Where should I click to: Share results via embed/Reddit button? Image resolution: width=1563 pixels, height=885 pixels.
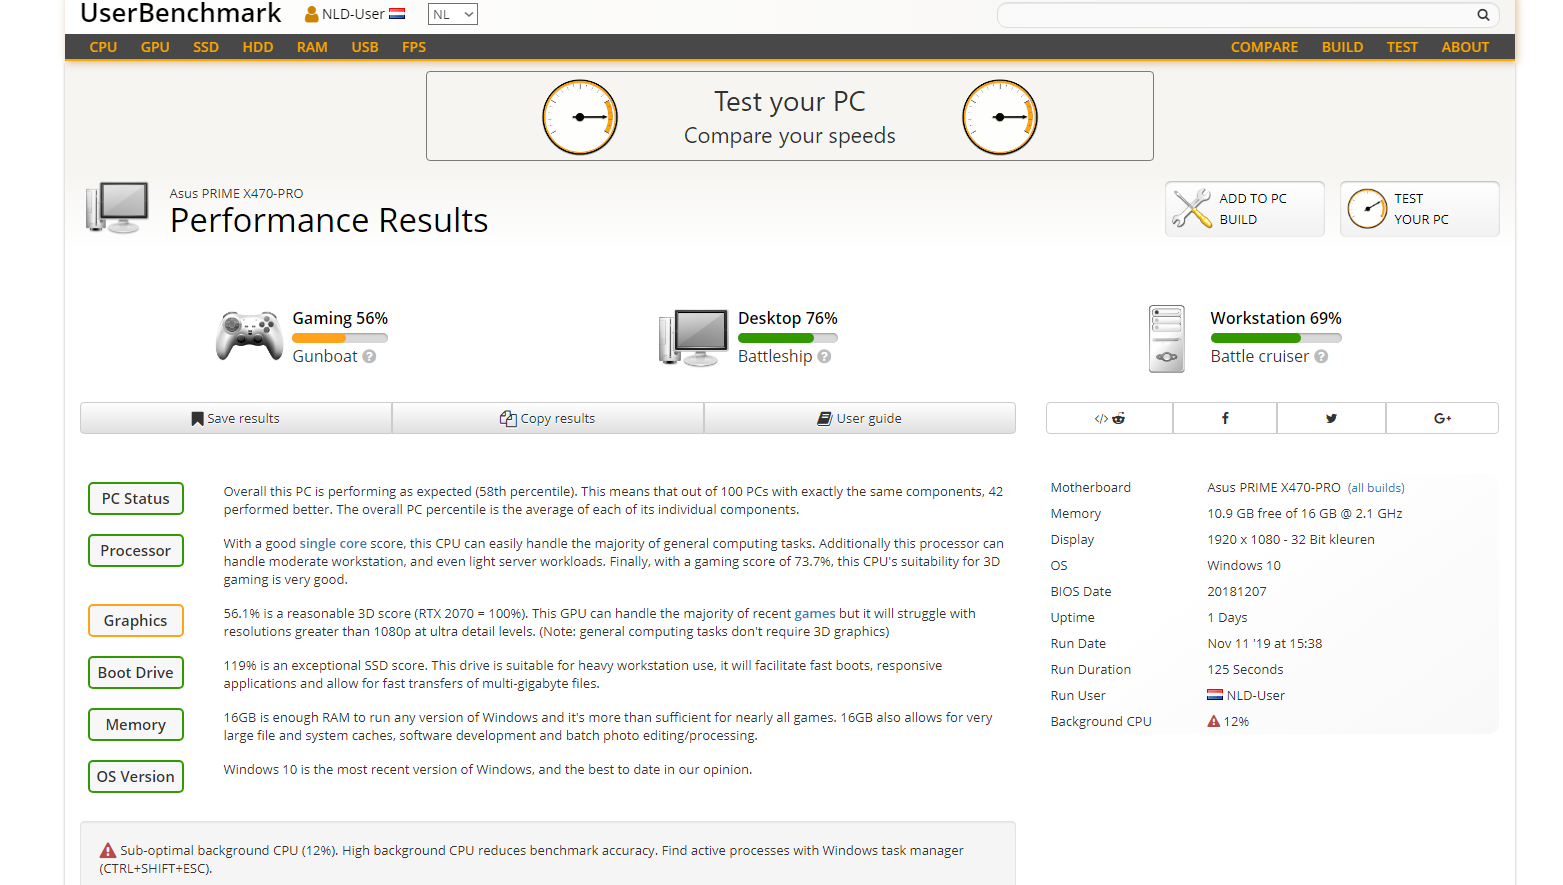point(1109,418)
